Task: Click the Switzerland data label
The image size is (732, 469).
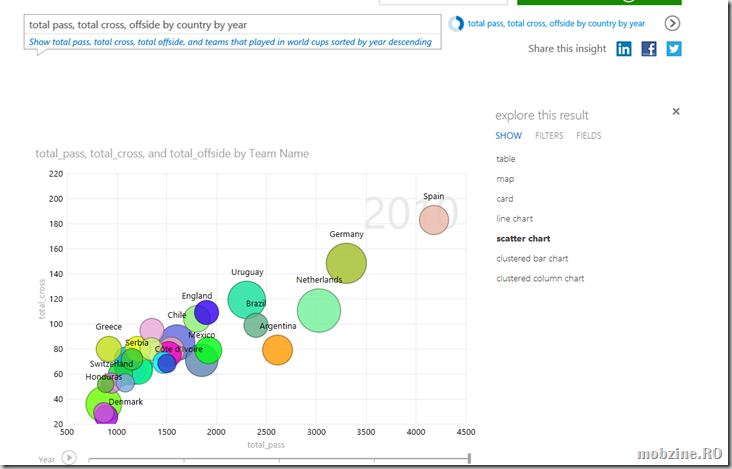Action: tap(112, 364)
